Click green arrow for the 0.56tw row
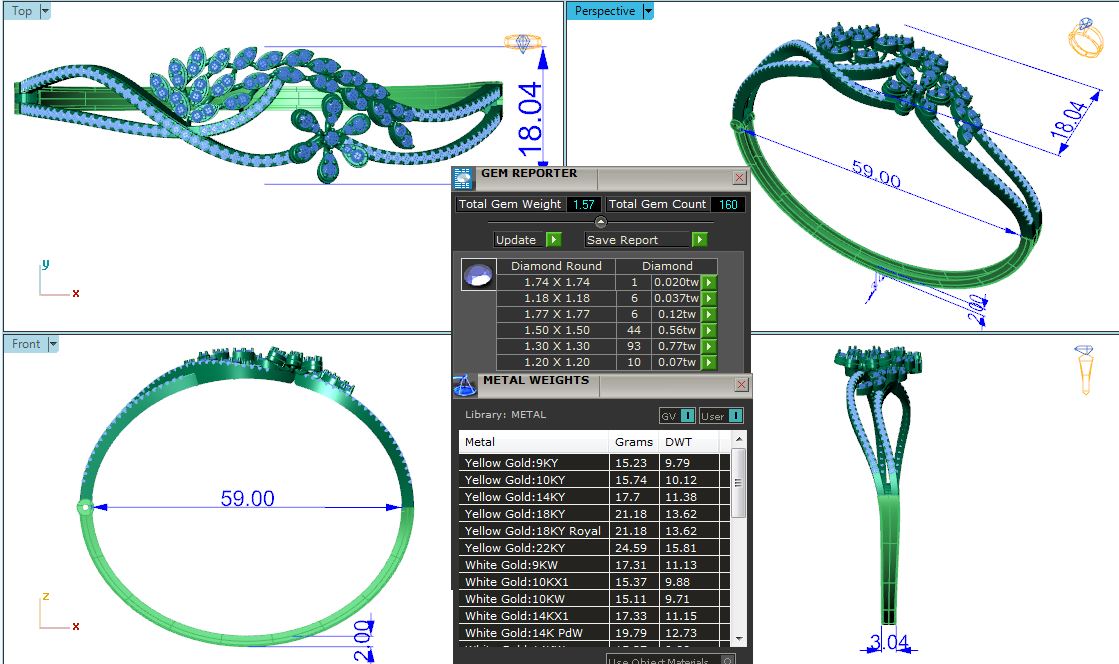 [x=708, y=331]
